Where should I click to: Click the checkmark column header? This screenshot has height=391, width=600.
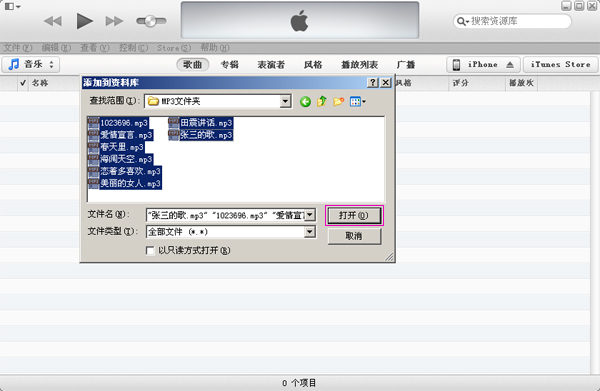[x=23, y=83]
